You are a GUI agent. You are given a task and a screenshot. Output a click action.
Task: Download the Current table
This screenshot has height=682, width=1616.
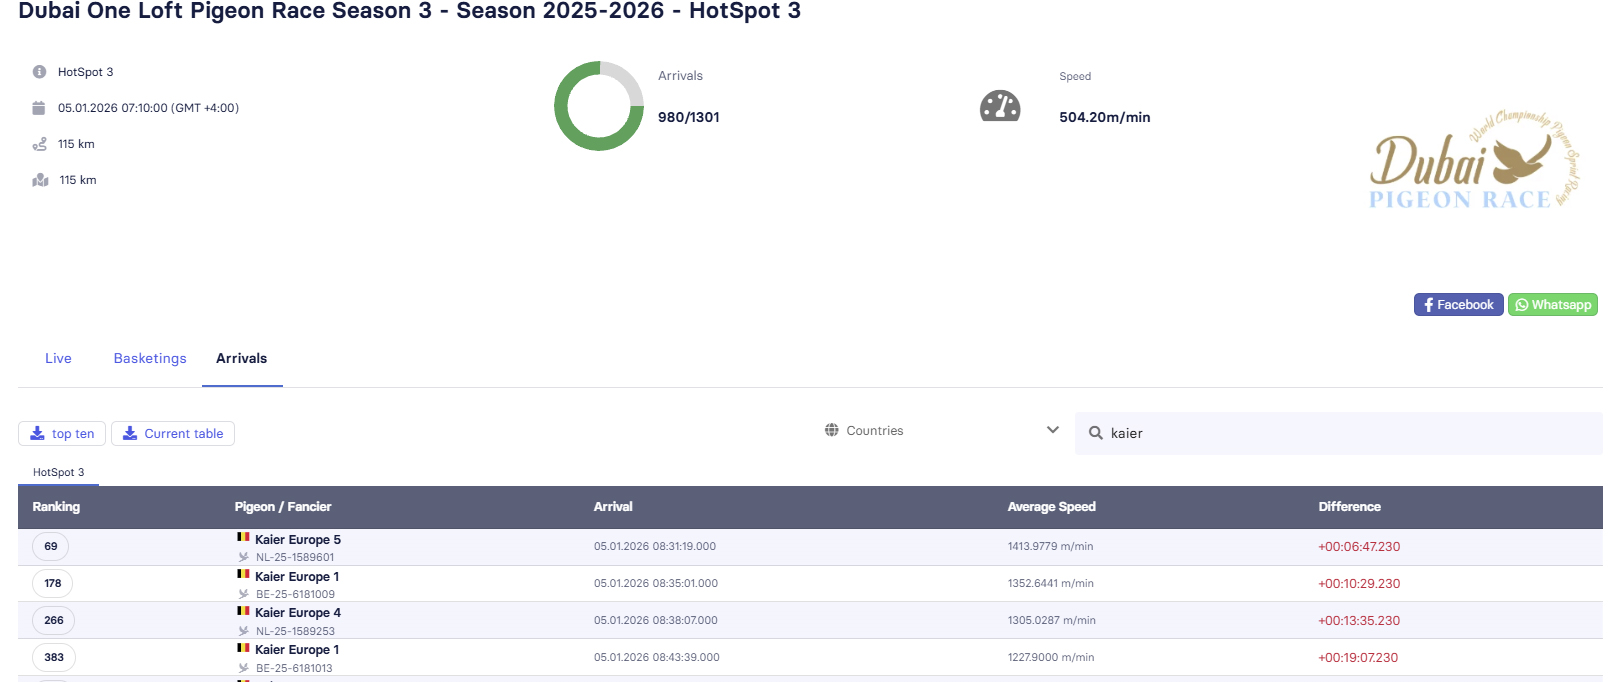[x=173, y=433]
